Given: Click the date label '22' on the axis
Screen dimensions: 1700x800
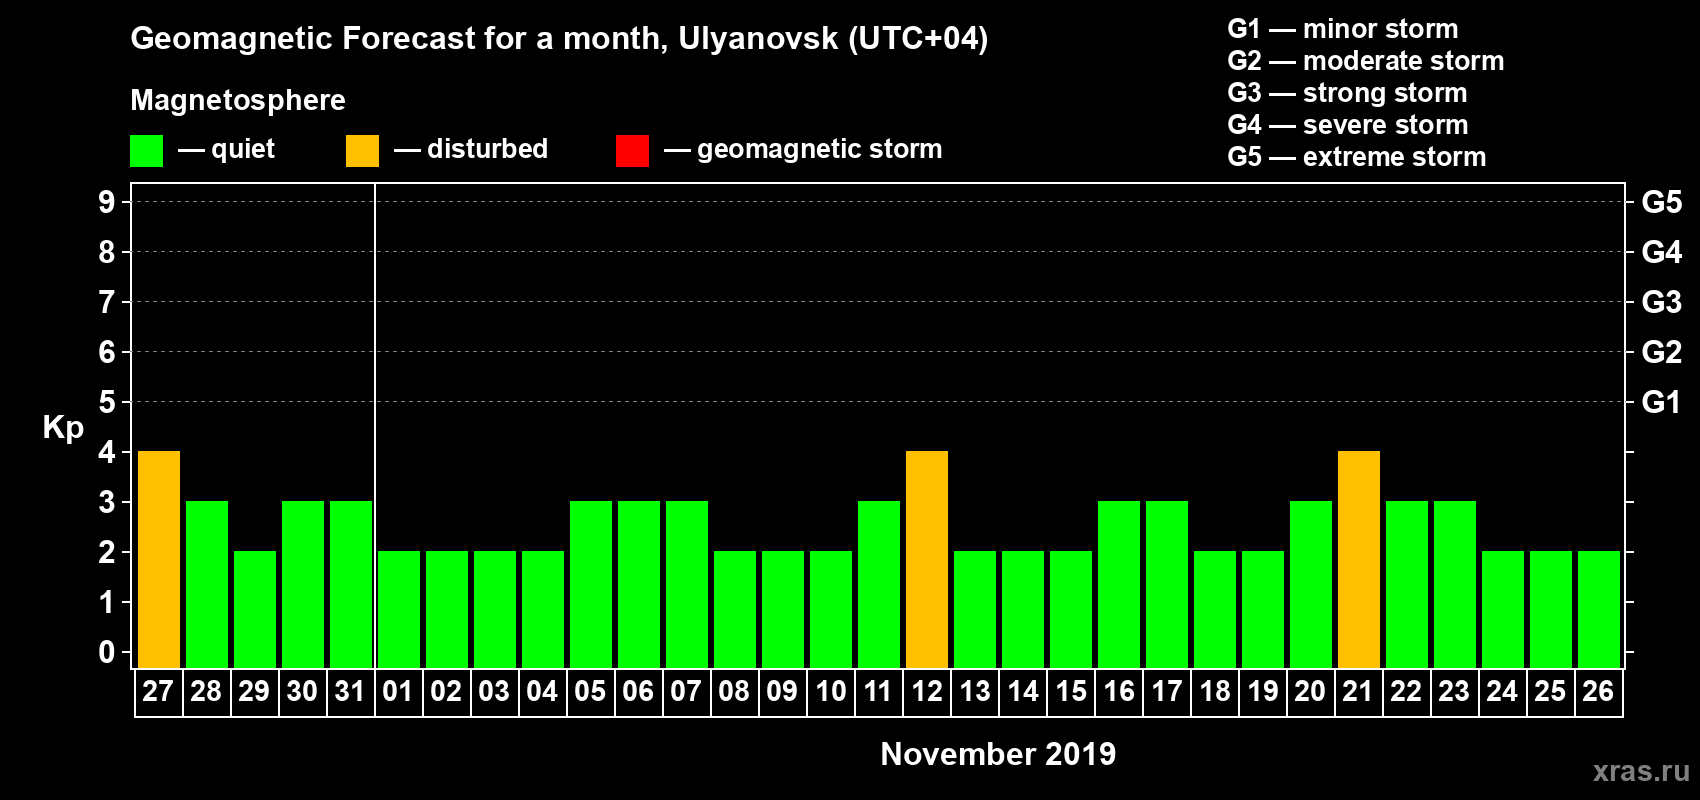Looking at the screenshot, I should click(x=1406, y=692).
